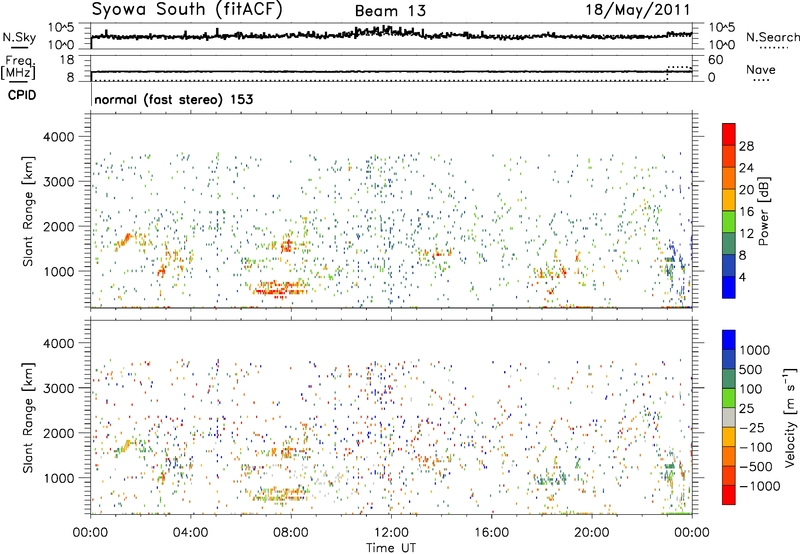The width and height of the screenshot is (800, 554).
Task: Click the '1000' velocity colorbar tick value
Action: click(755, 350)
